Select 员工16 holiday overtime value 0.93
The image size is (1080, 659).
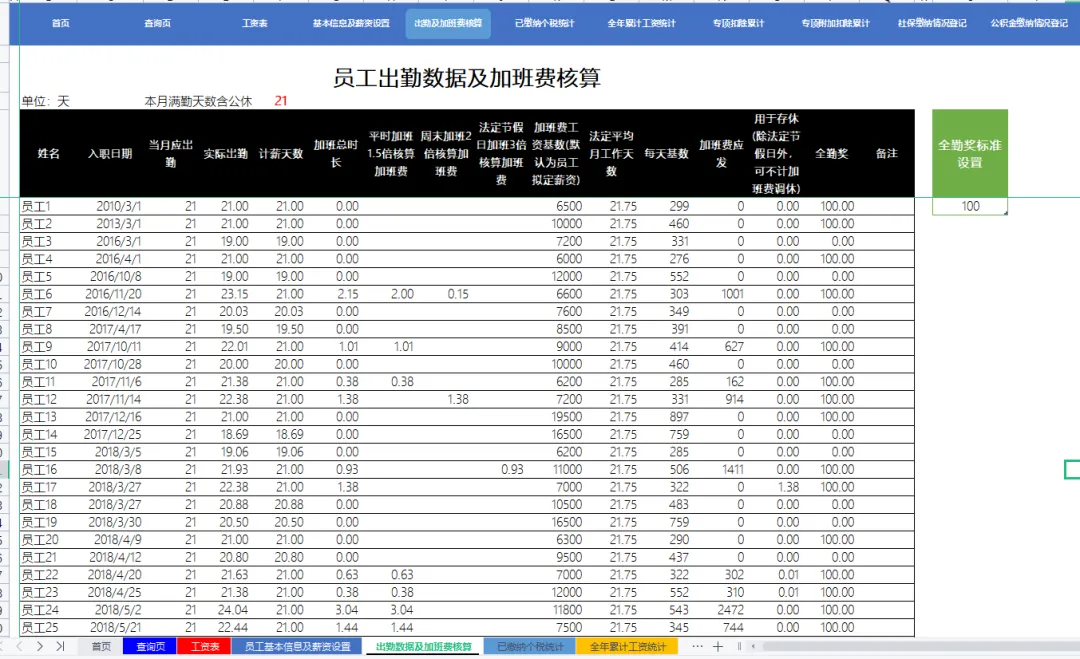501,470
